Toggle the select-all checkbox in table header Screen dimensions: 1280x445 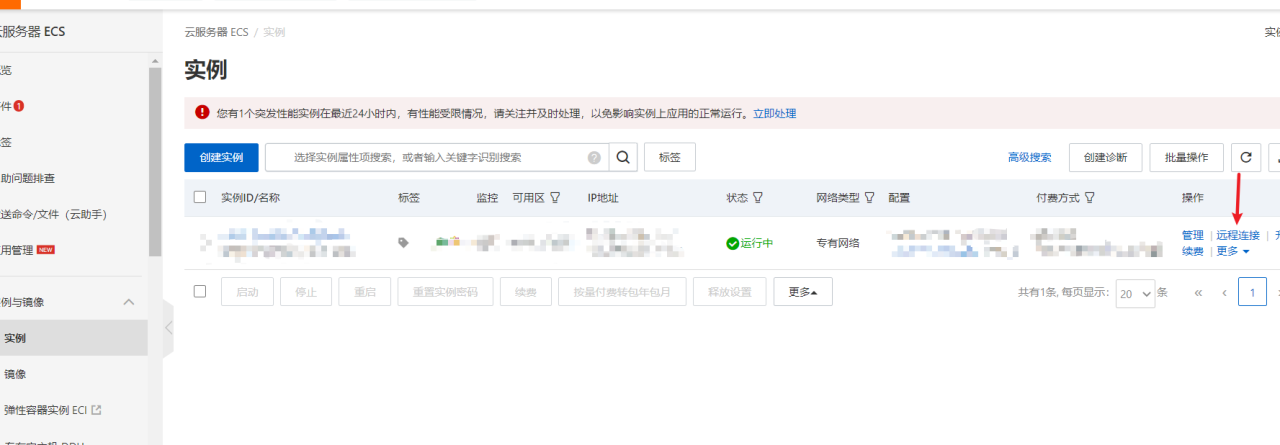(200, 197)
